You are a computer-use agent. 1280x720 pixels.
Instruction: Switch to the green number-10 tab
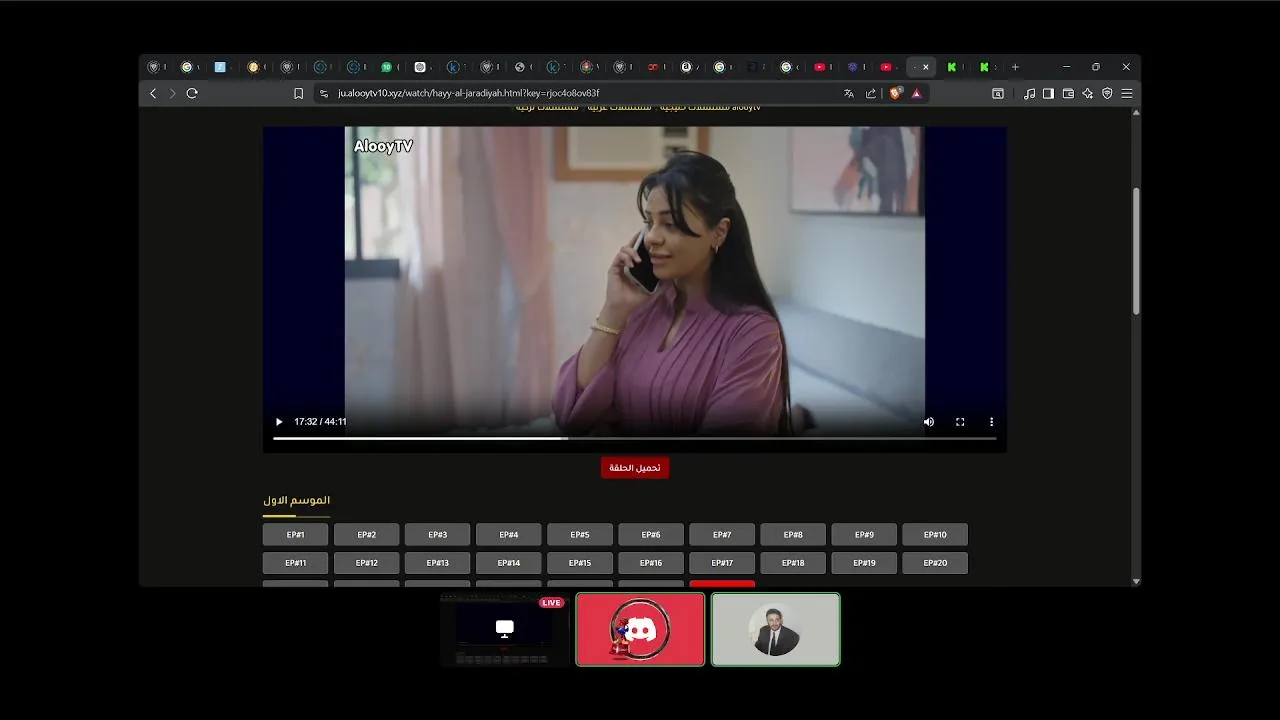[387, 67]
